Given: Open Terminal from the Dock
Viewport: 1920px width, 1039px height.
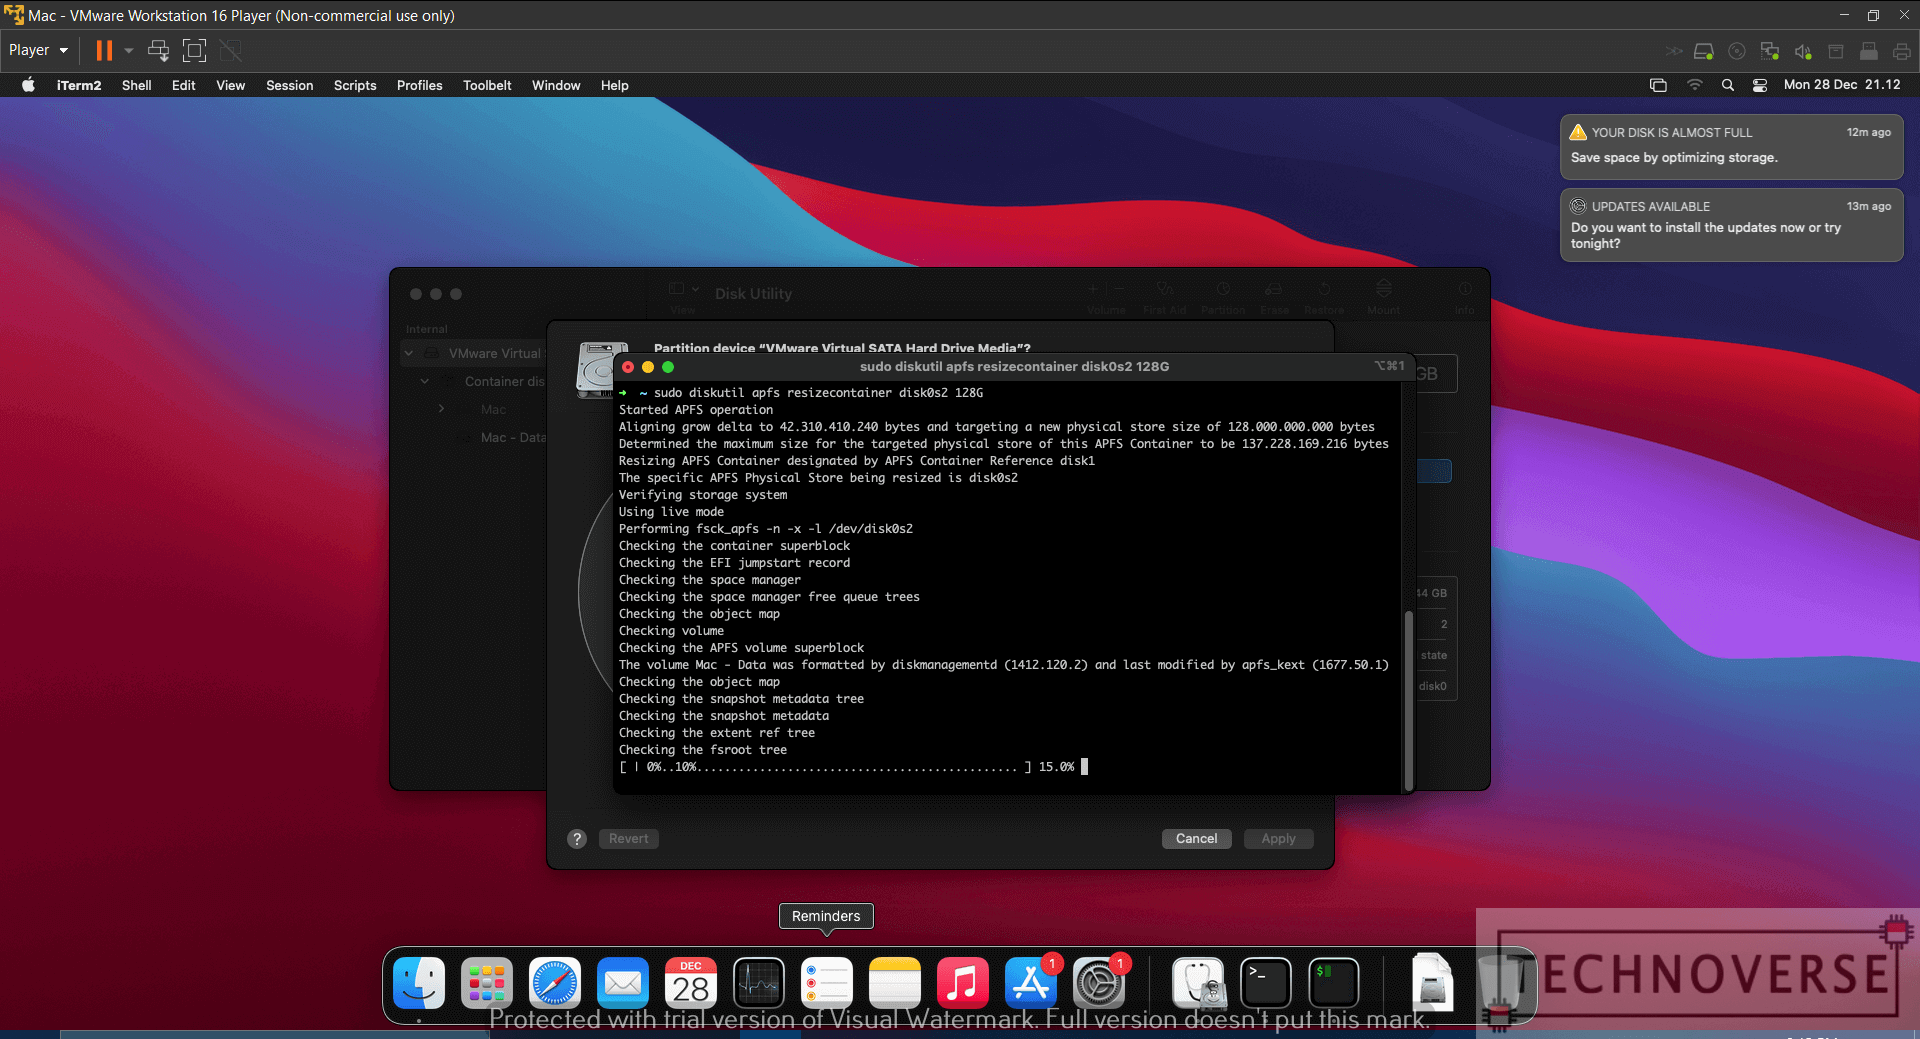Looking at the screenshot, I should coord(1266,983).
